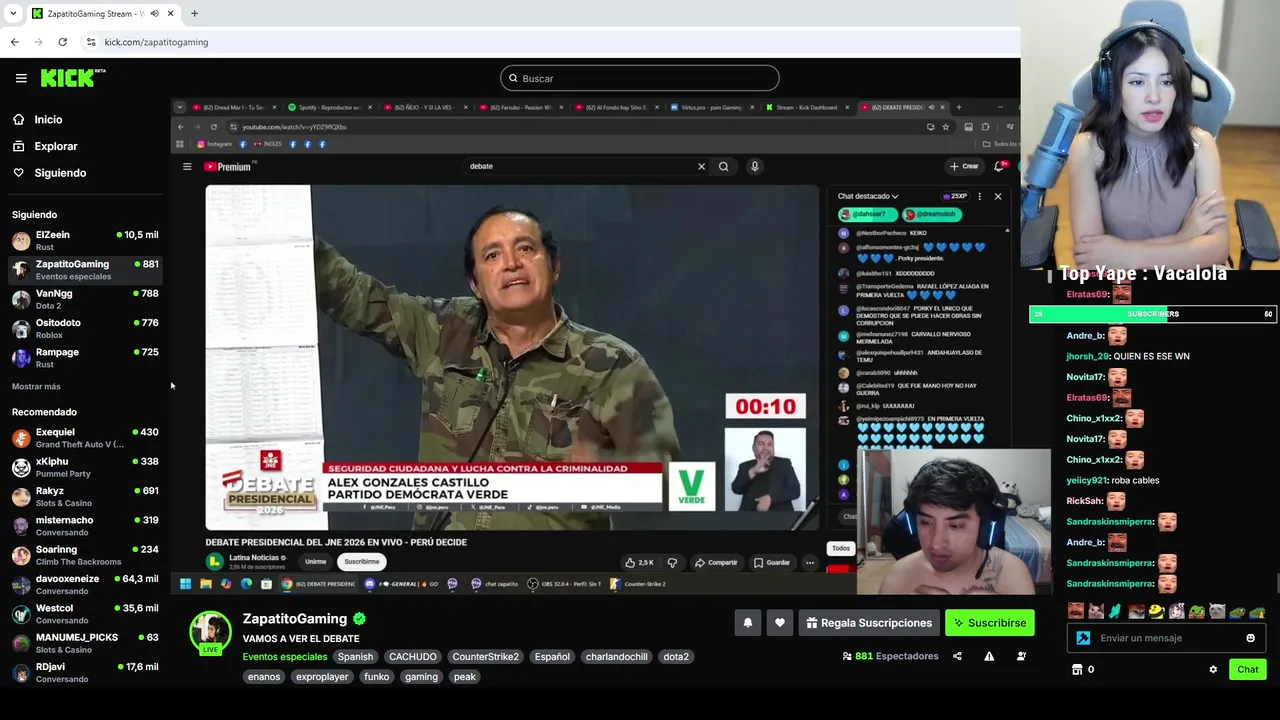Image resolution: width=1280 pixels, height=720 pixels.
Task: Share the stream via the share icon
Action: click(957, 656)
